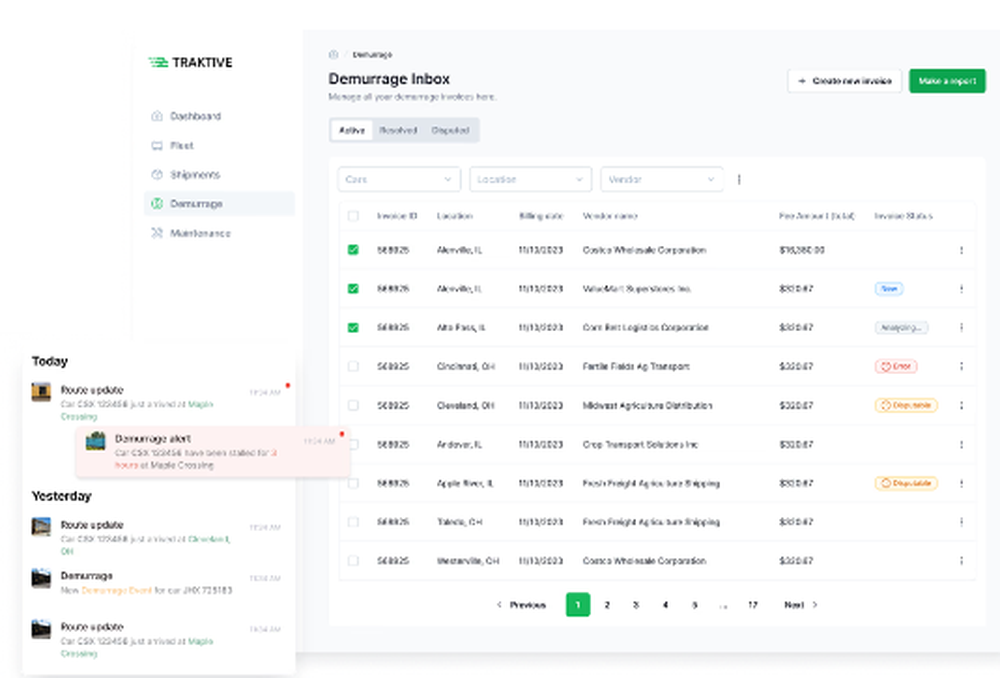Click the Cincinnati, OH location cell
Image resolution: width=1000 pixels, height=678 pixels.
466,366
